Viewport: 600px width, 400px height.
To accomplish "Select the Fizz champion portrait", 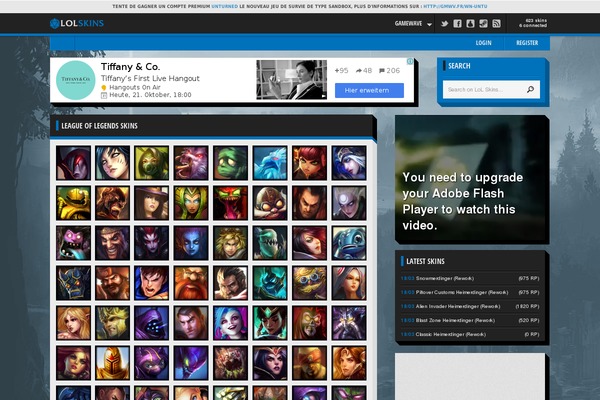I will [349, 243].
